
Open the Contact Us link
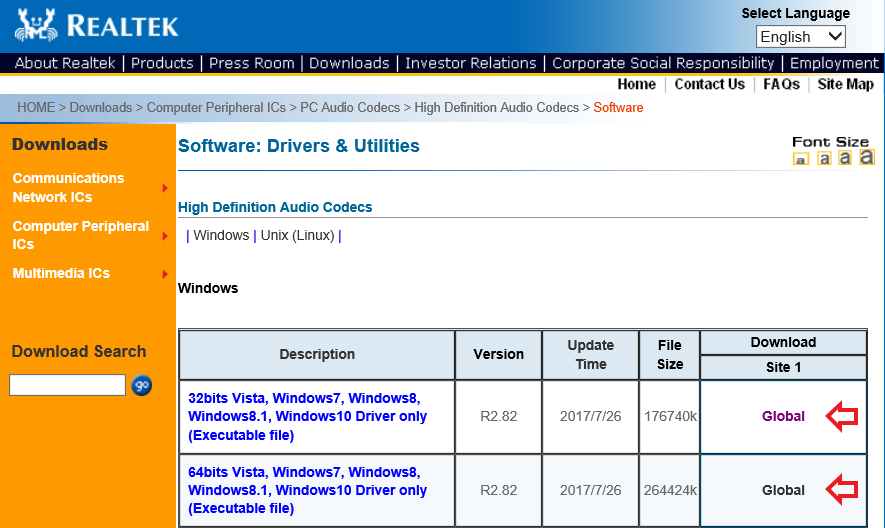click(x=709, y=84)
